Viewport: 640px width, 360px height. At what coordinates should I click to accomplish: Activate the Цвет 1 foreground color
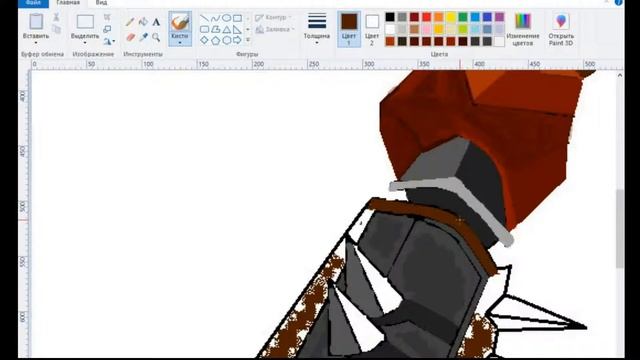349,29
